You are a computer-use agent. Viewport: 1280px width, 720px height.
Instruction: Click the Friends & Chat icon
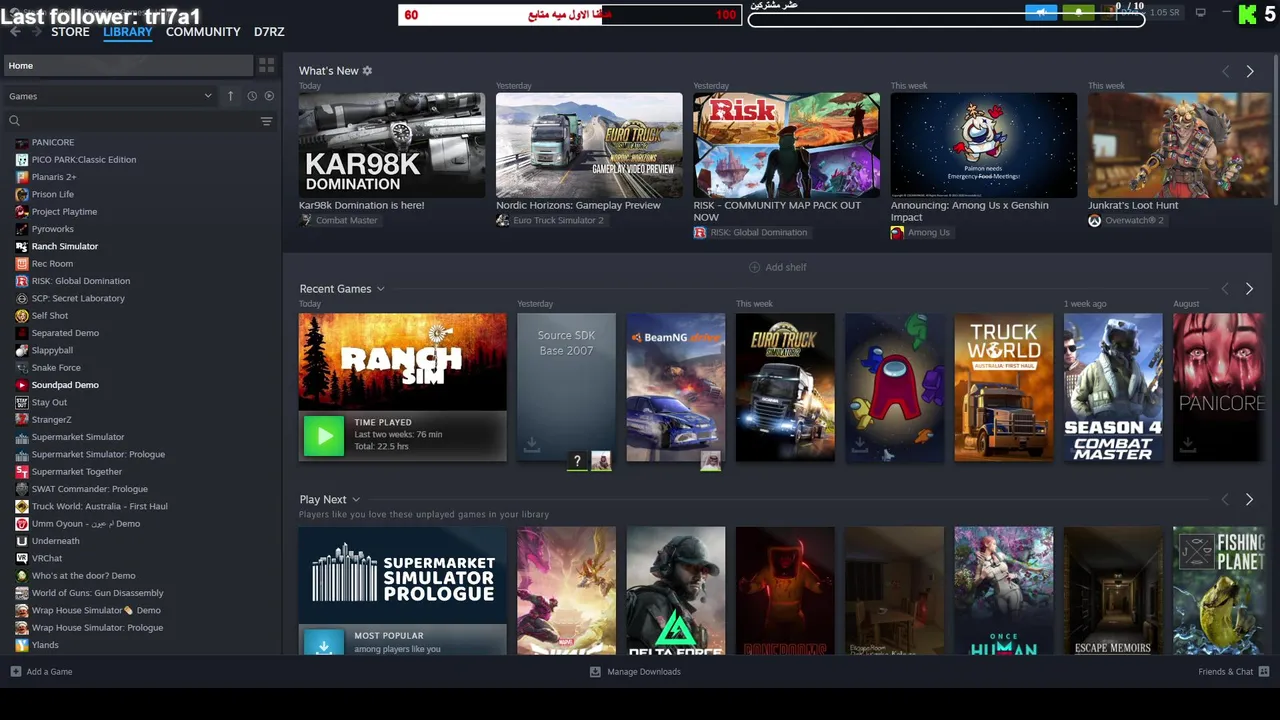click(x=1264, y=672)
